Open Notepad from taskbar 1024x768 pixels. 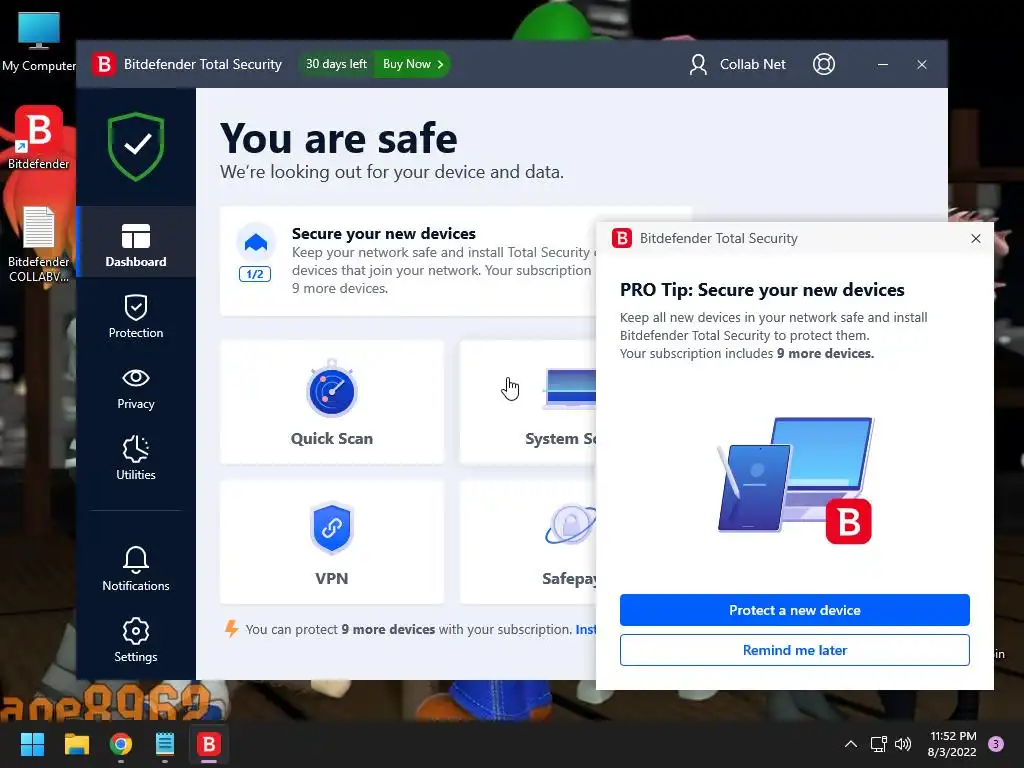165,744
